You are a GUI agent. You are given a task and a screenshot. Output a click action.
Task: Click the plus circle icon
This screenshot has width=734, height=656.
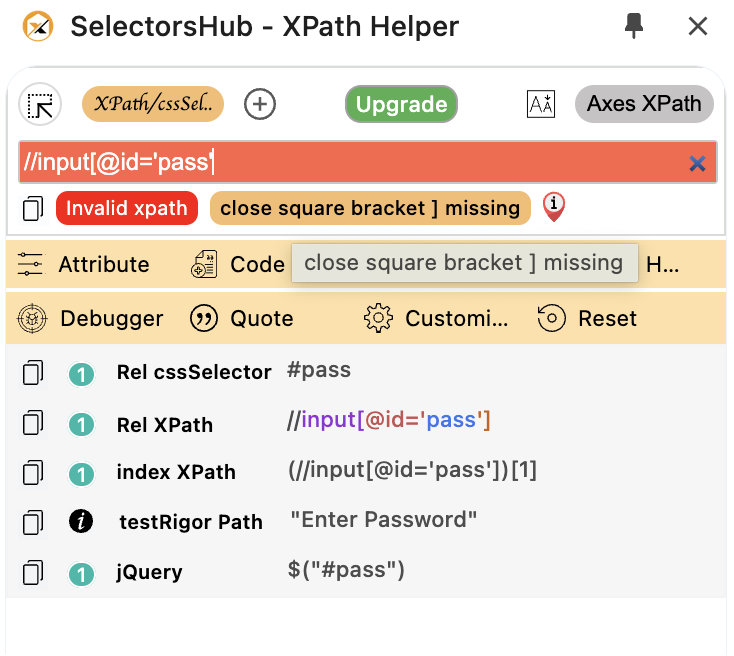pyautogui.click(x=260, y=104)
